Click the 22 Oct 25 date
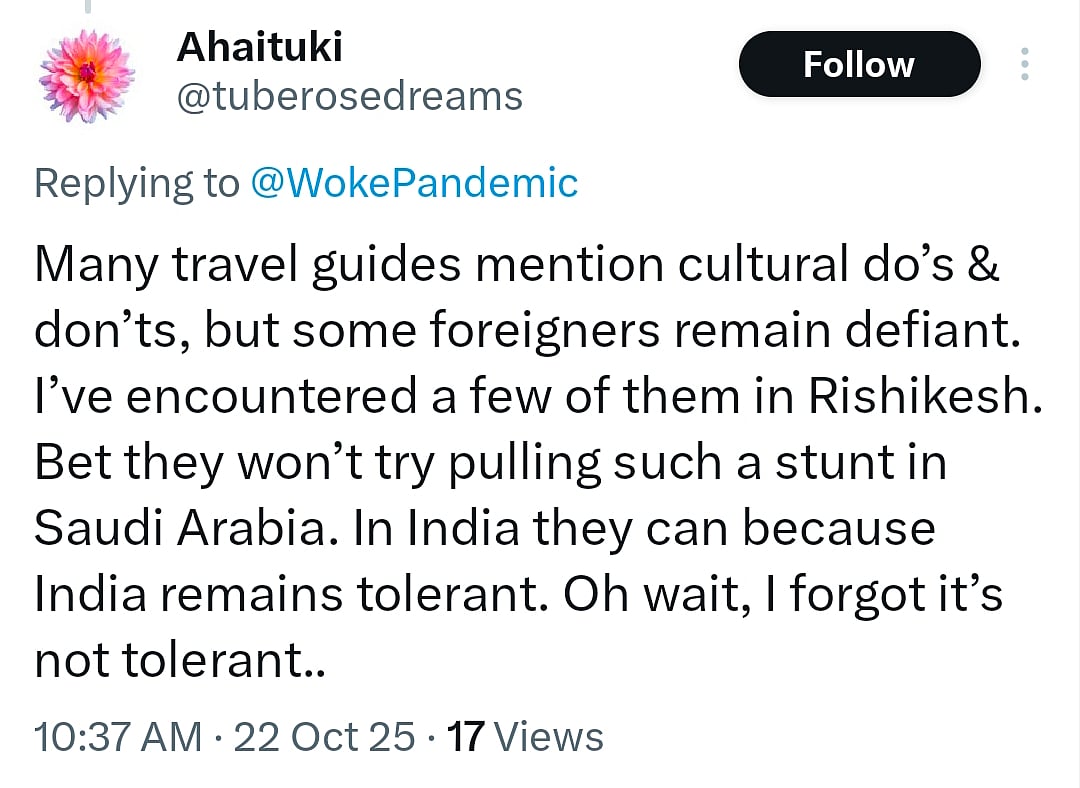The width and height of the screenshot is (1080, 788). point(323,737)
